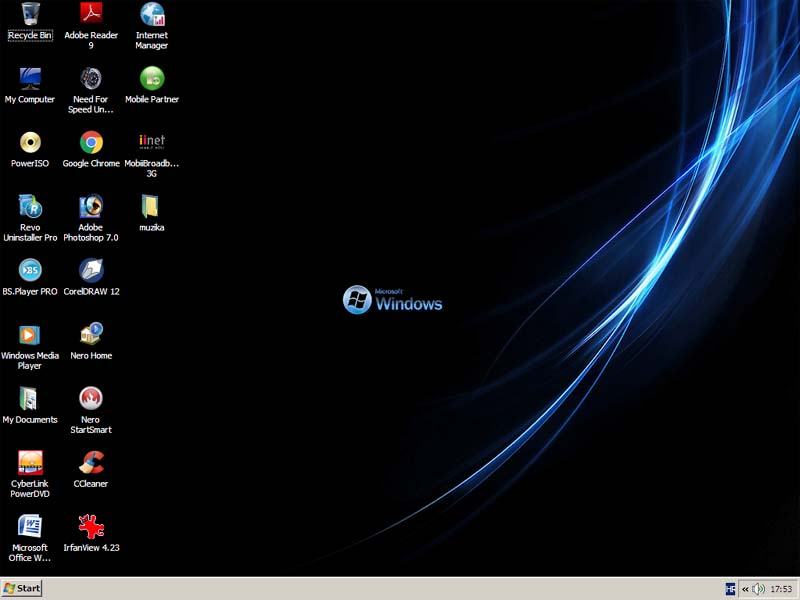Click the BS.Player PRO icon
The height and width of the screenshot is (600, 800).
point(30,271)
